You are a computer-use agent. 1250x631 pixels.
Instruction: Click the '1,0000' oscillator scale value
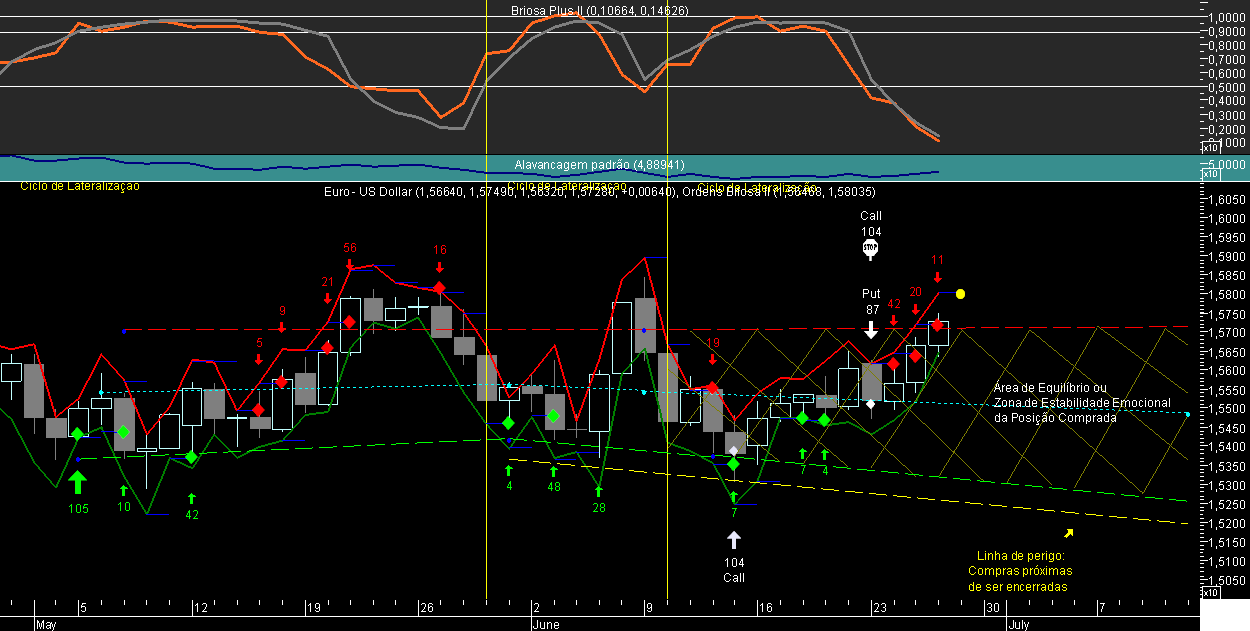[x=1225, y=18]
